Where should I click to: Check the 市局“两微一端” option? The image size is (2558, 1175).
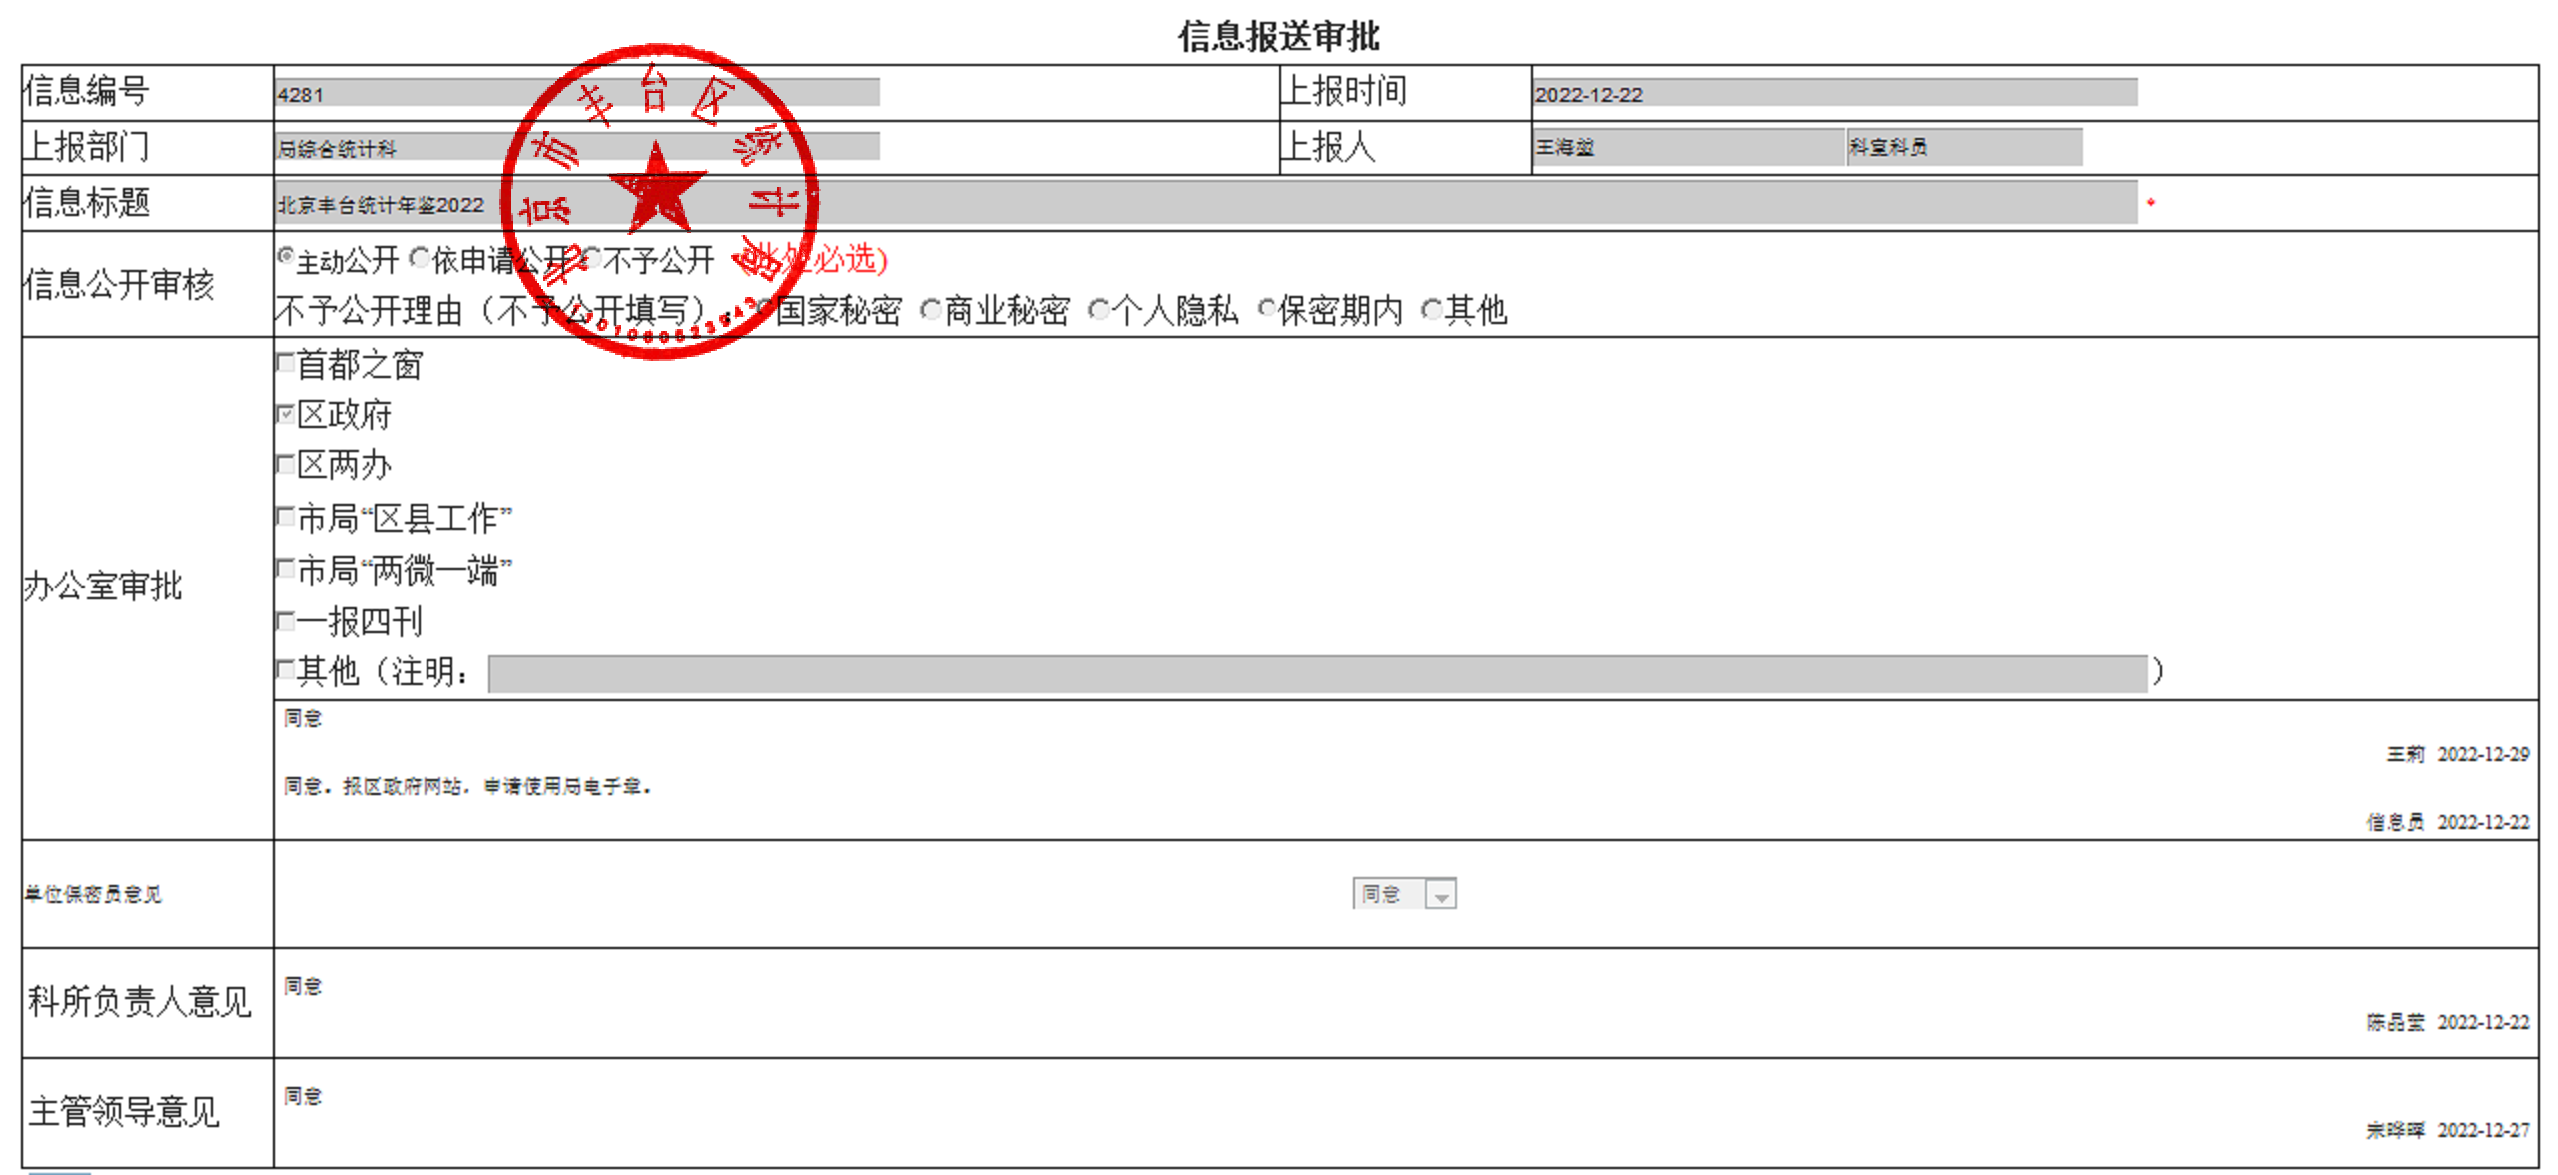pyautogui.click(x=286, y=569)
